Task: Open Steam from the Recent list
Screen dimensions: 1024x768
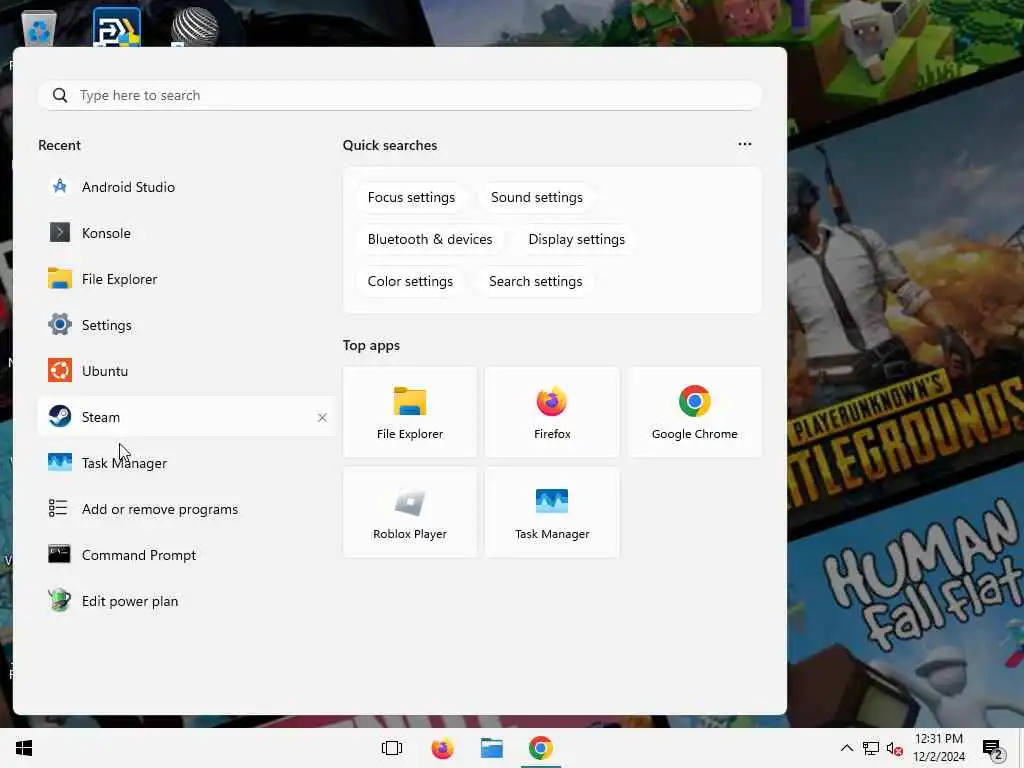Action: point(186,417)
